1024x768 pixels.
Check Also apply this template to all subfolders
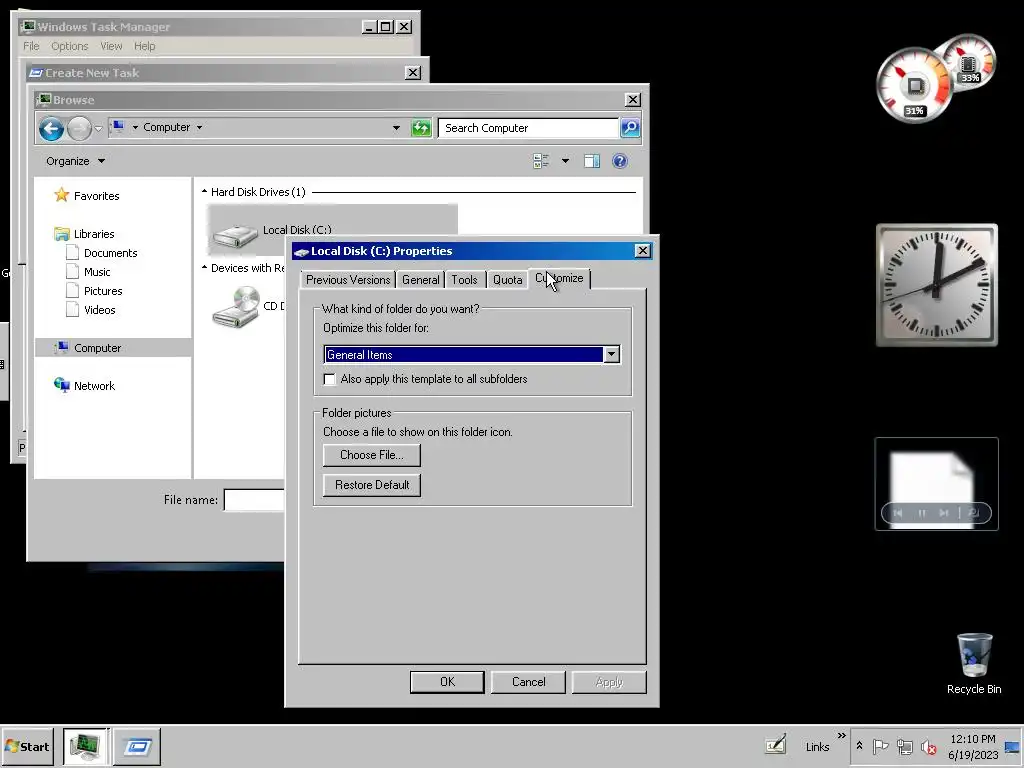(x=330, y=379)
